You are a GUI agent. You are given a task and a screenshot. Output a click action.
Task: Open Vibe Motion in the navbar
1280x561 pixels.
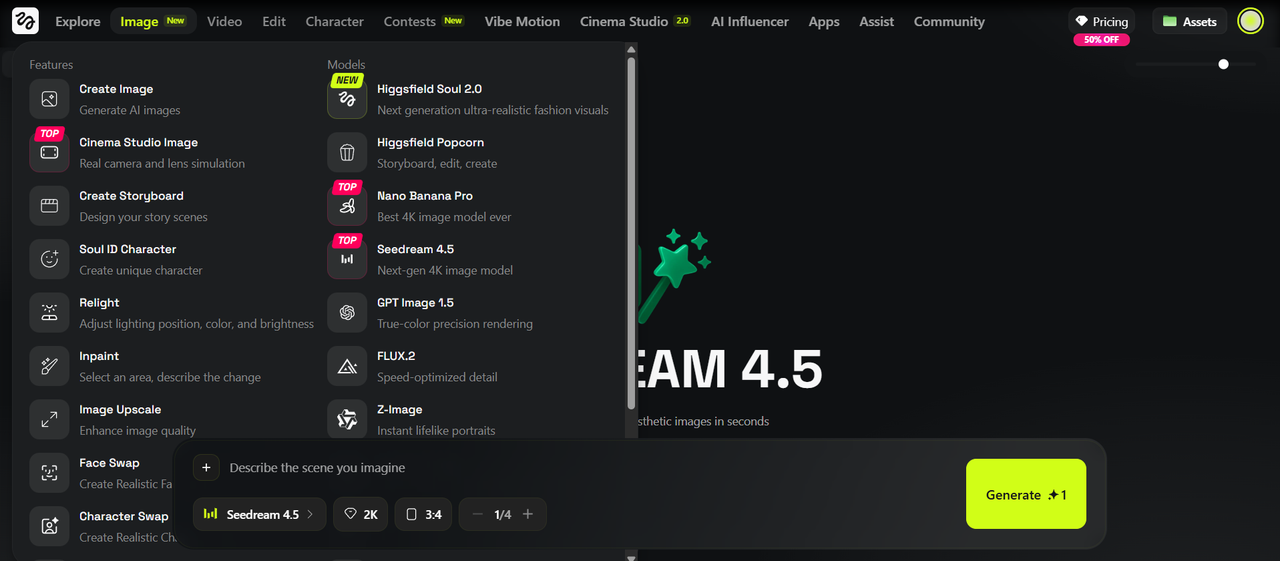tap(524, 21)
